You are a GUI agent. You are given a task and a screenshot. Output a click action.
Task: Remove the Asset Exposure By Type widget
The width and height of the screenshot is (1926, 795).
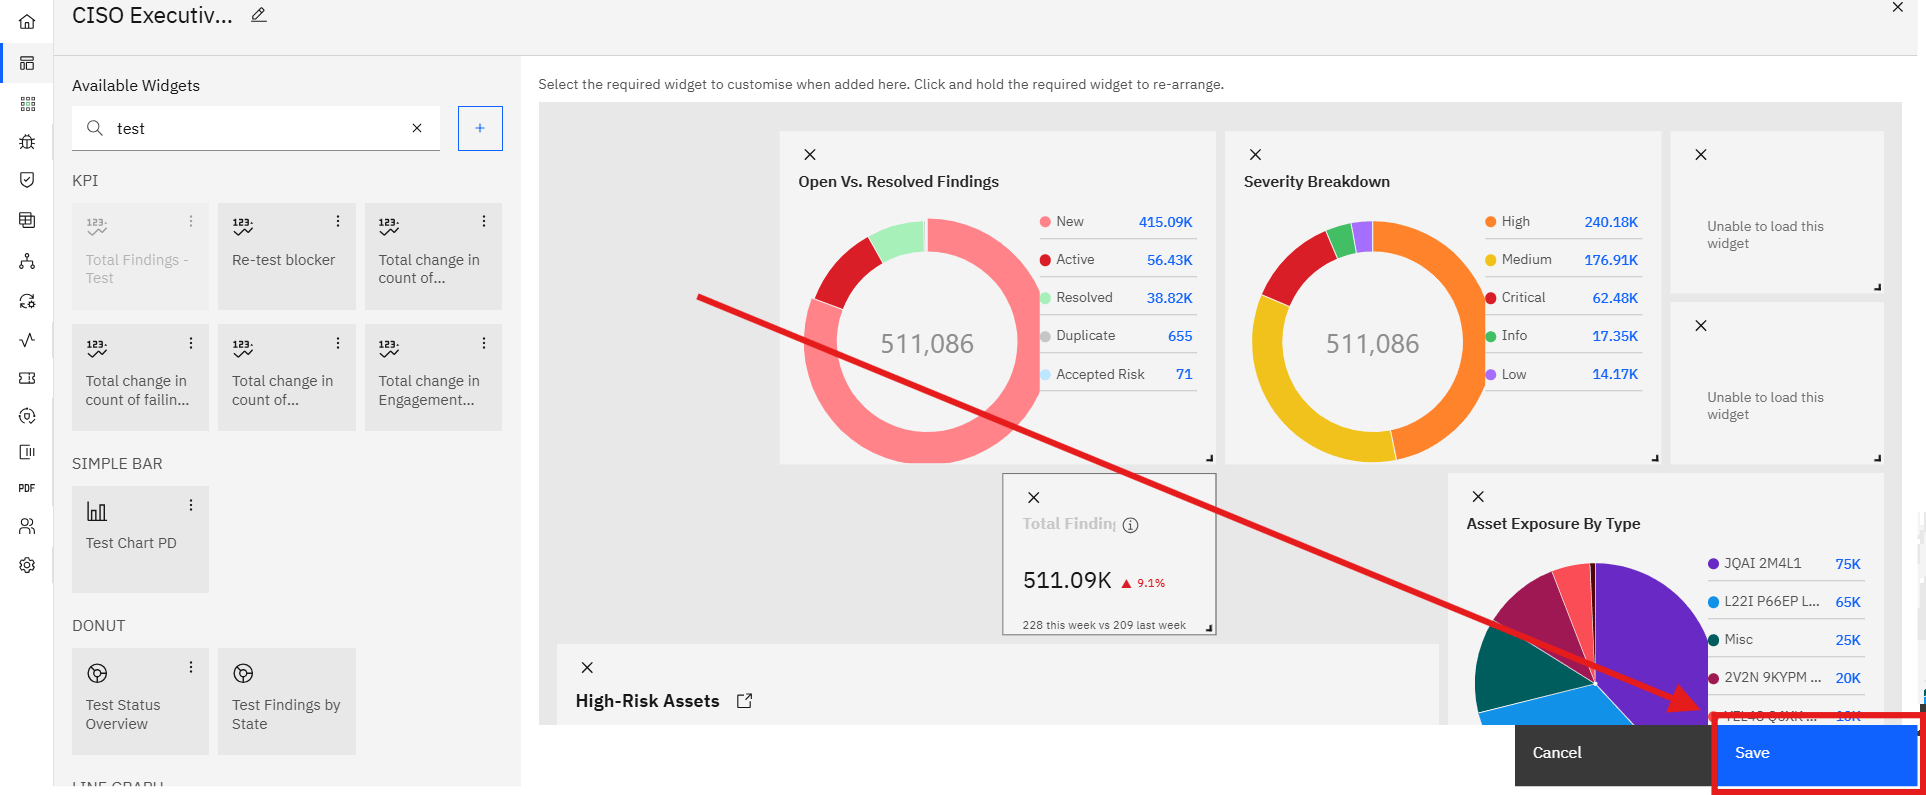1478,497
